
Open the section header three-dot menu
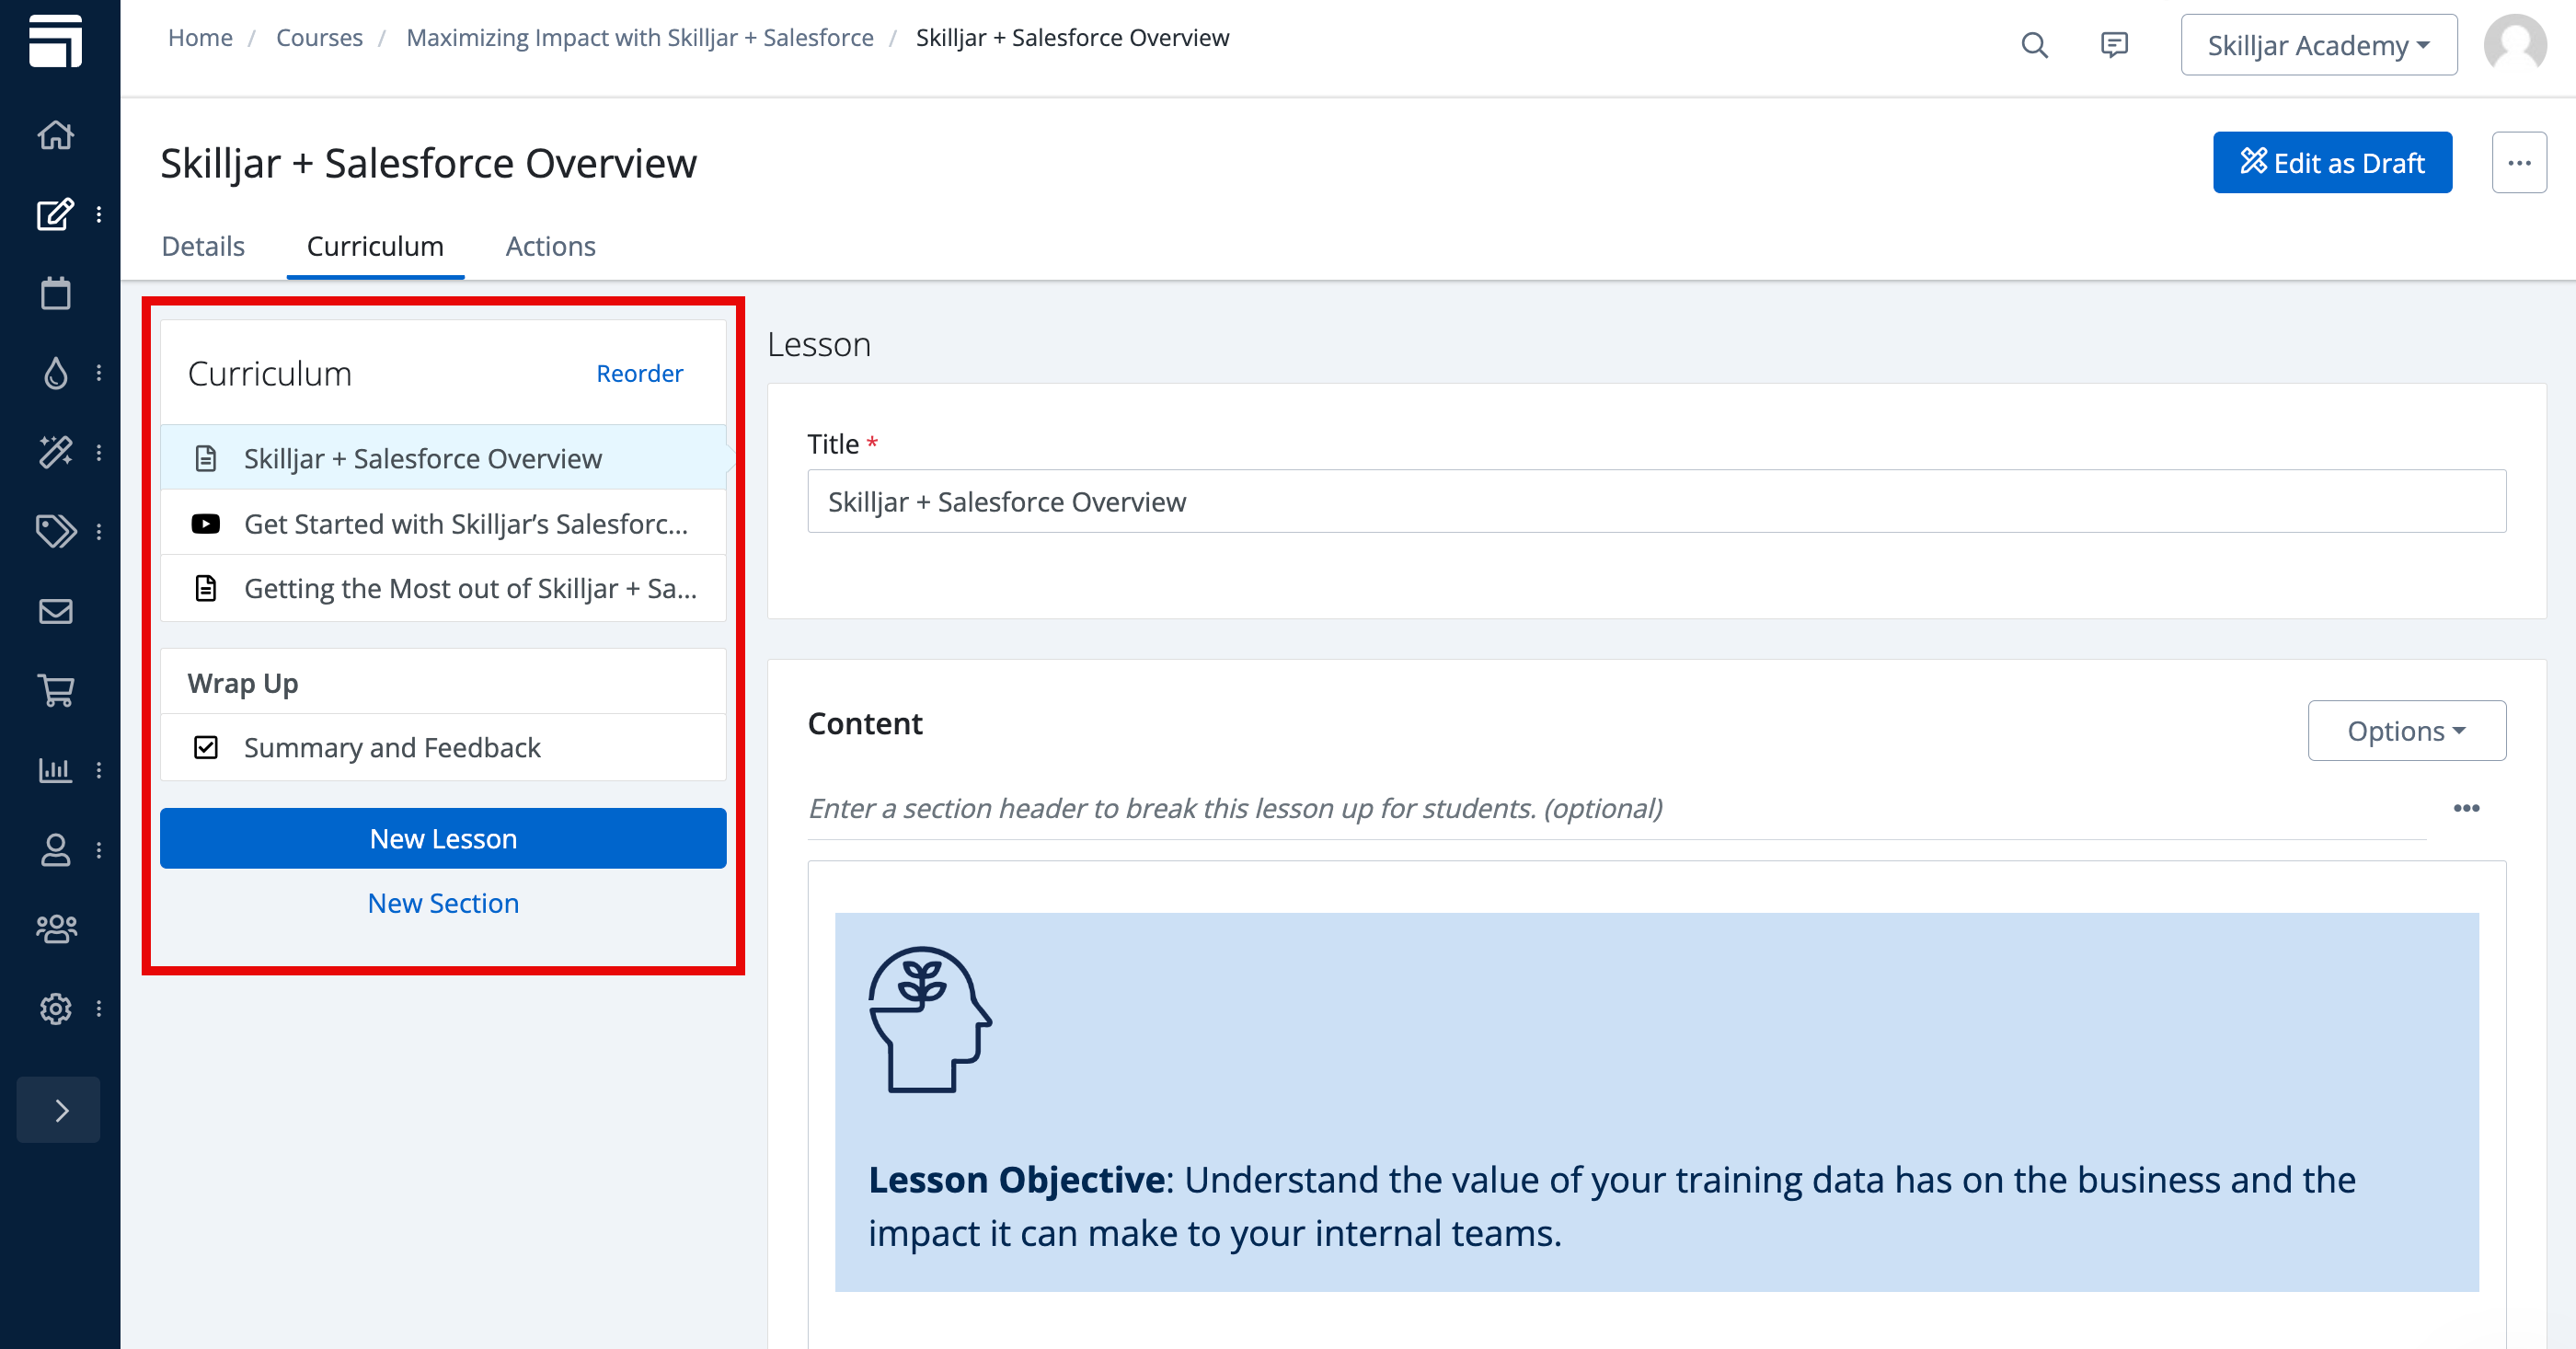coord(2466,808)
